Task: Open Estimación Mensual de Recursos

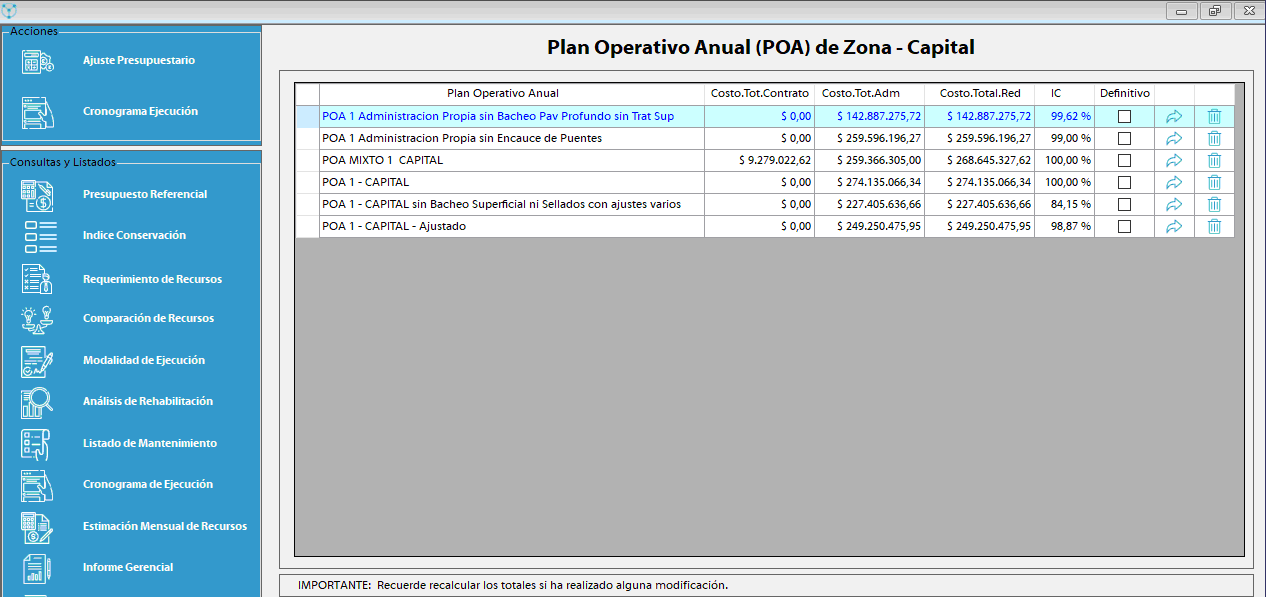Action: click(164, 526)
